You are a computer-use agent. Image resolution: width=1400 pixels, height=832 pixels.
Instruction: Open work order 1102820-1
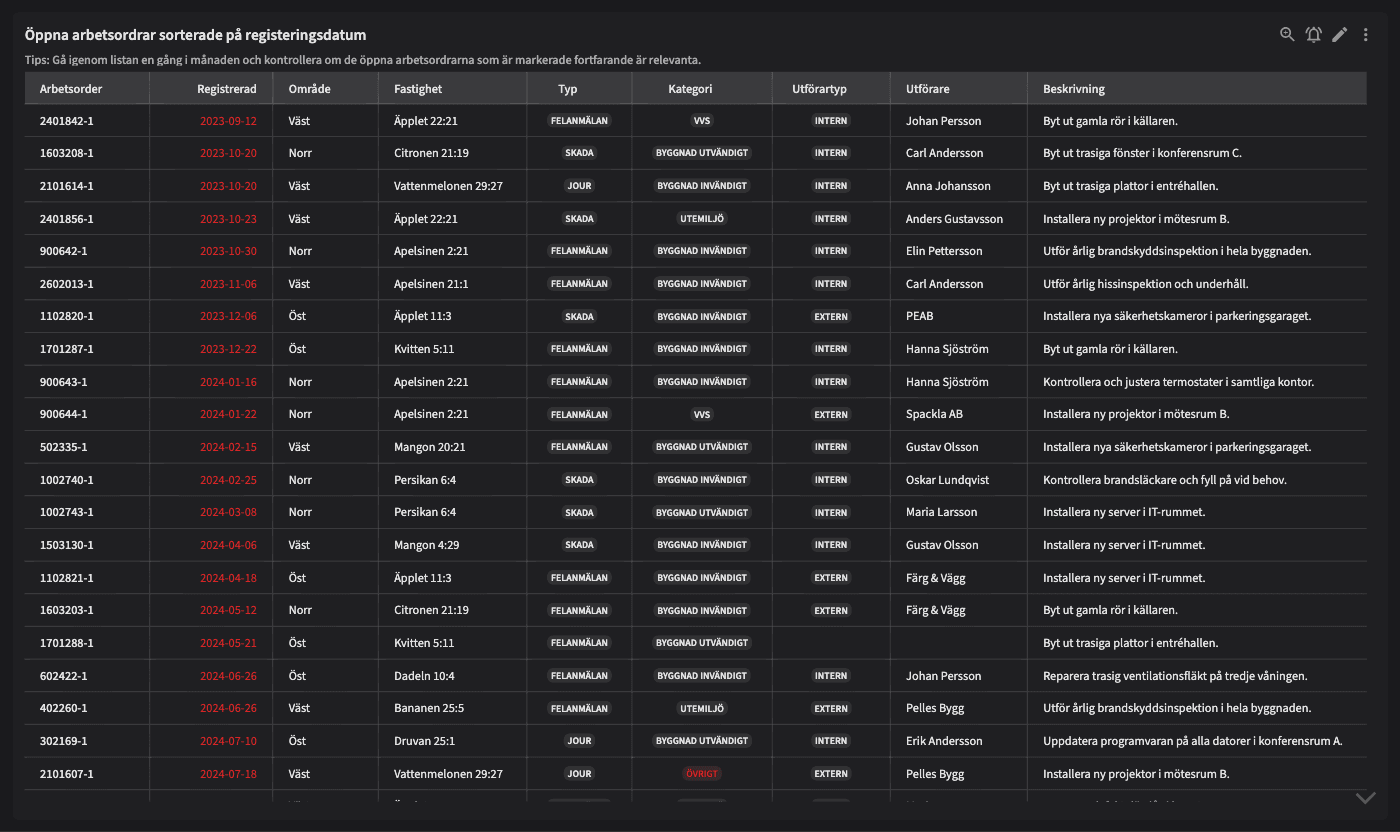click(x=67, y=316)
